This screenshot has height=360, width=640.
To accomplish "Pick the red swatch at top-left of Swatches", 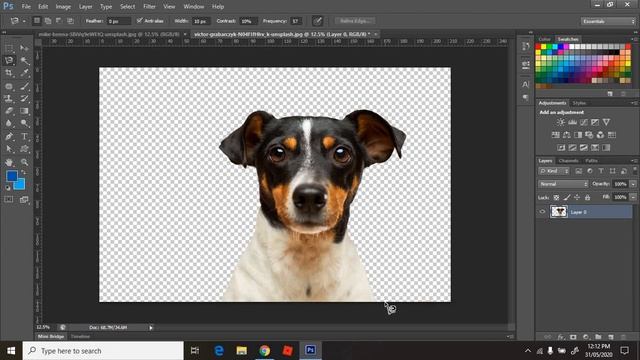I will click(x=538, y=47).
